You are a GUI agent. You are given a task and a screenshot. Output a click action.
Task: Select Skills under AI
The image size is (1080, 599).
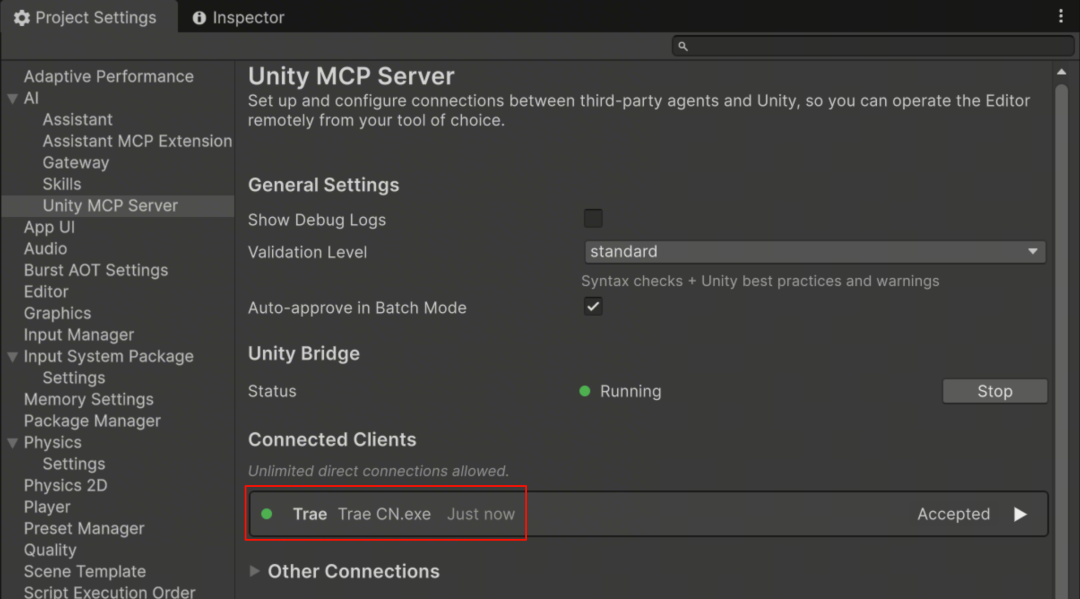[61, 184]
